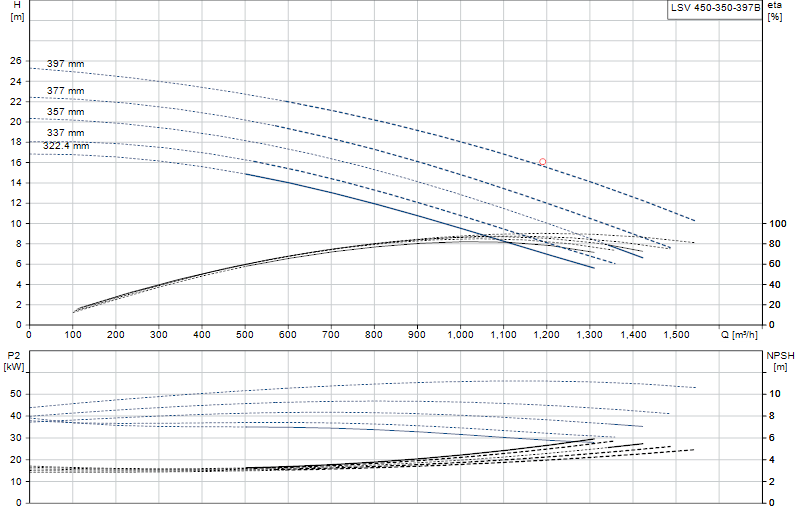
Task: Click the '377 mm' impeller curve label
Action: point(66,91)
